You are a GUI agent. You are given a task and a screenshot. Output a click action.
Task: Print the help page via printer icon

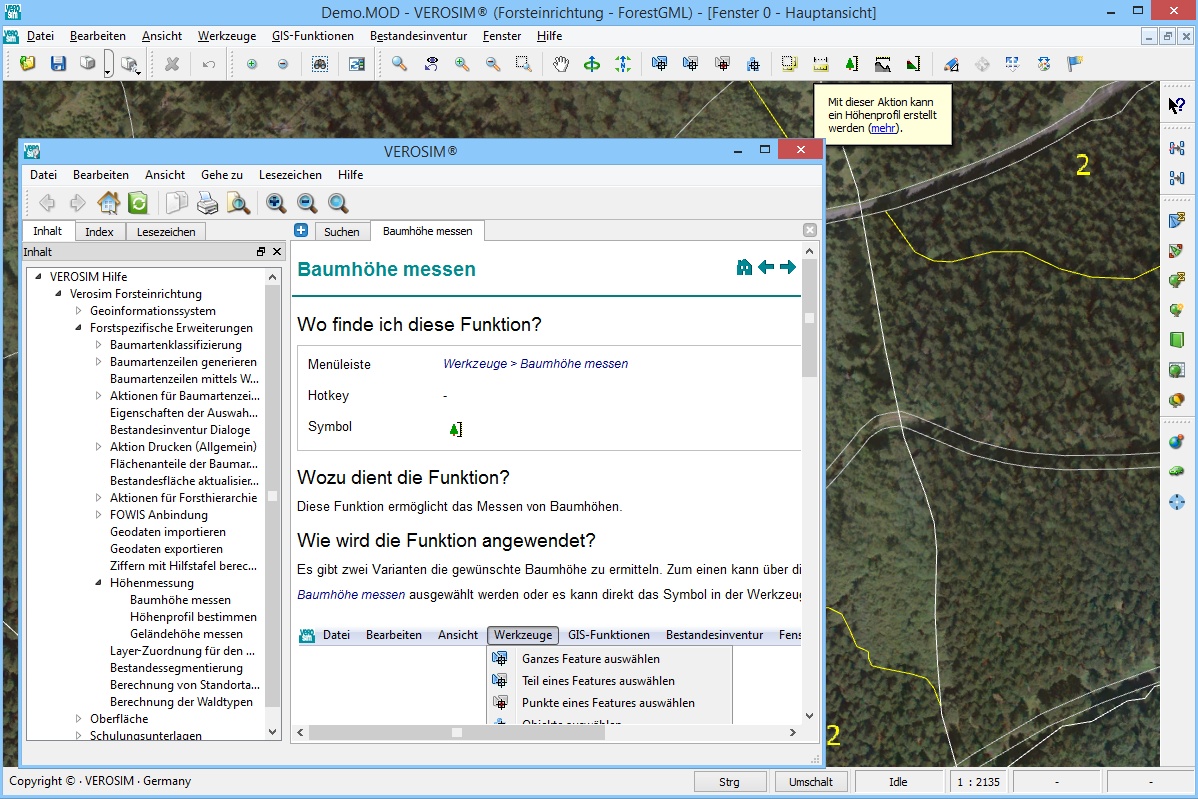[x=208, y=202]
